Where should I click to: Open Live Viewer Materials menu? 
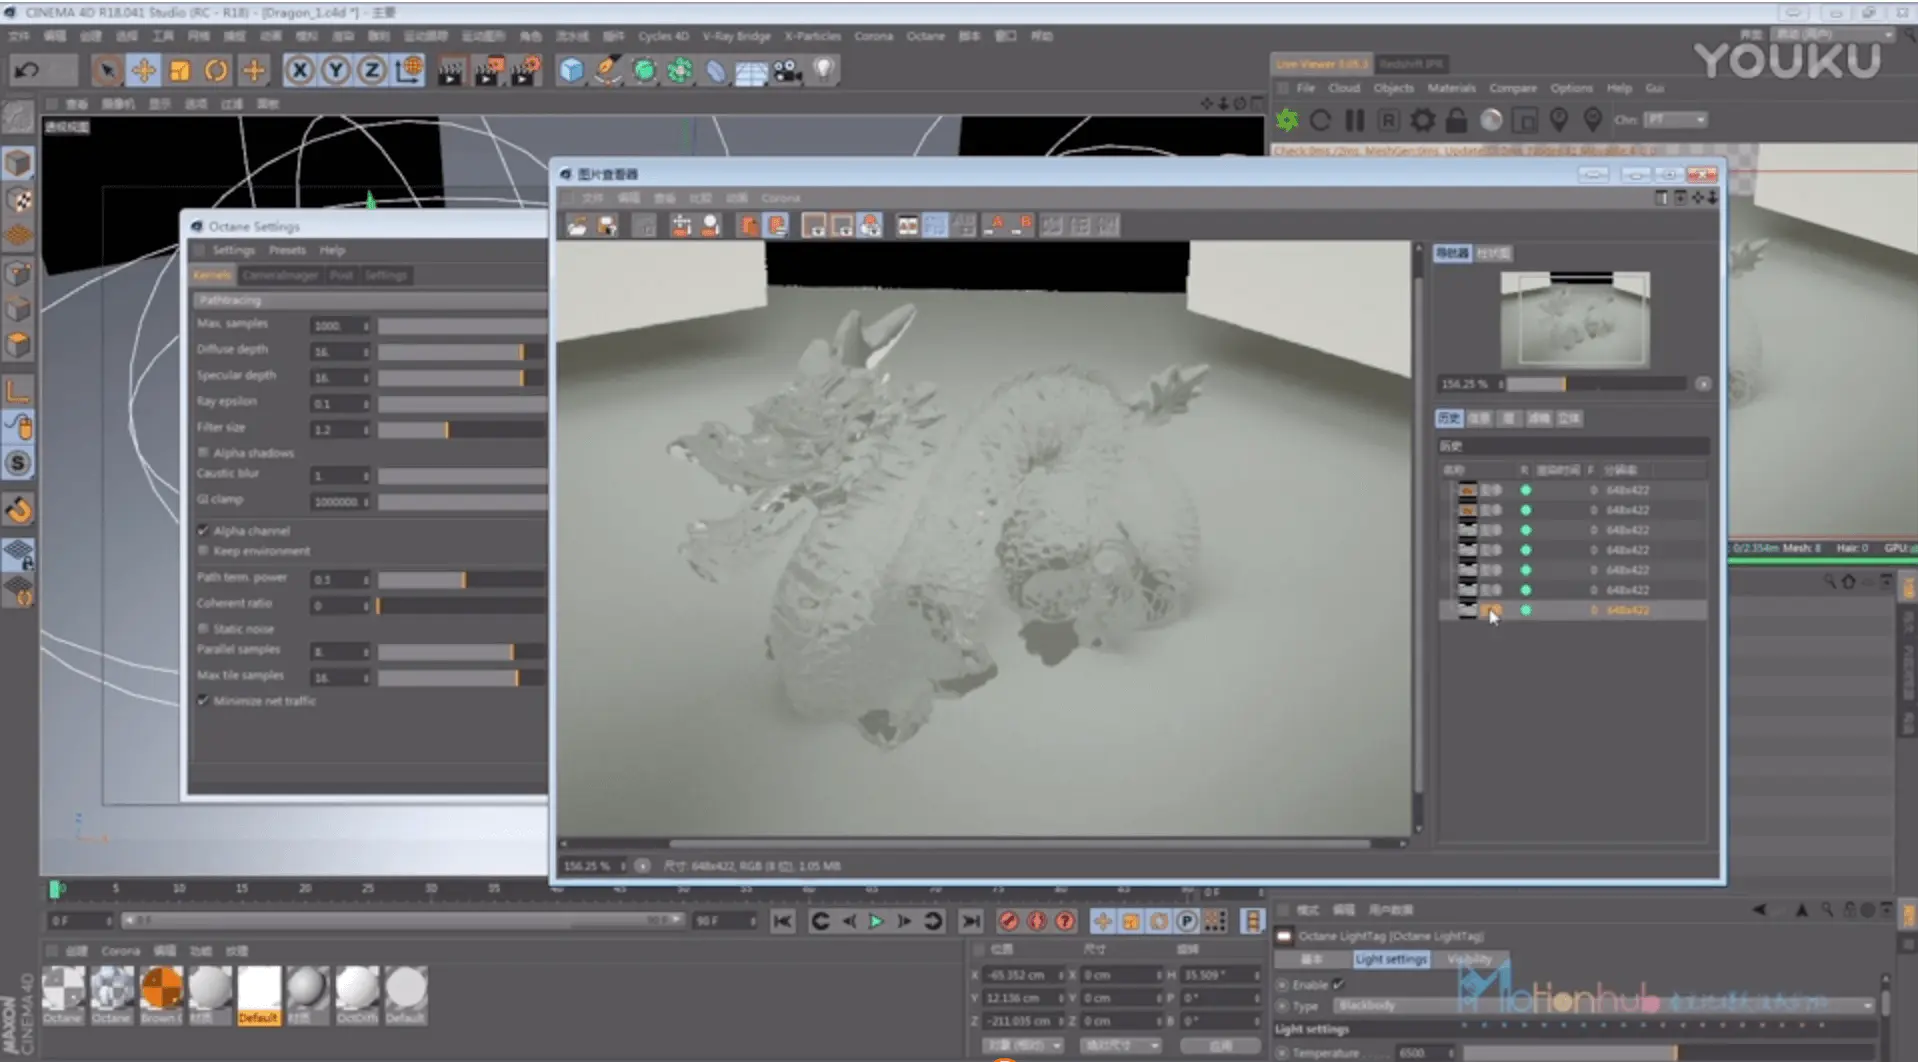[x=1451, y=88]
